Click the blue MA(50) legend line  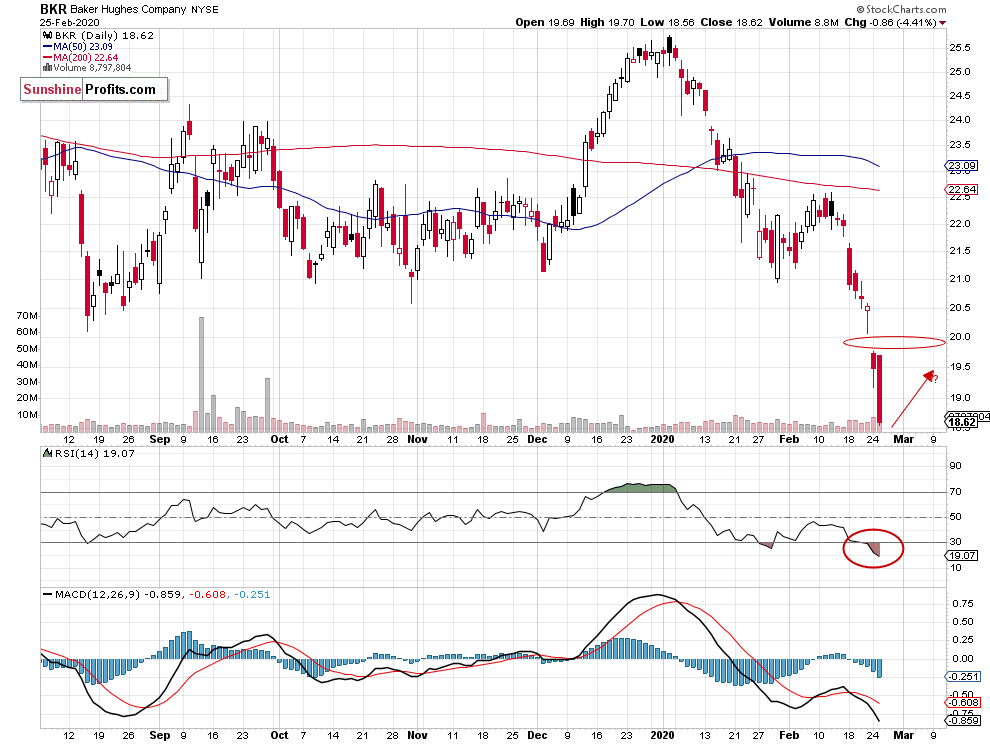47,47
